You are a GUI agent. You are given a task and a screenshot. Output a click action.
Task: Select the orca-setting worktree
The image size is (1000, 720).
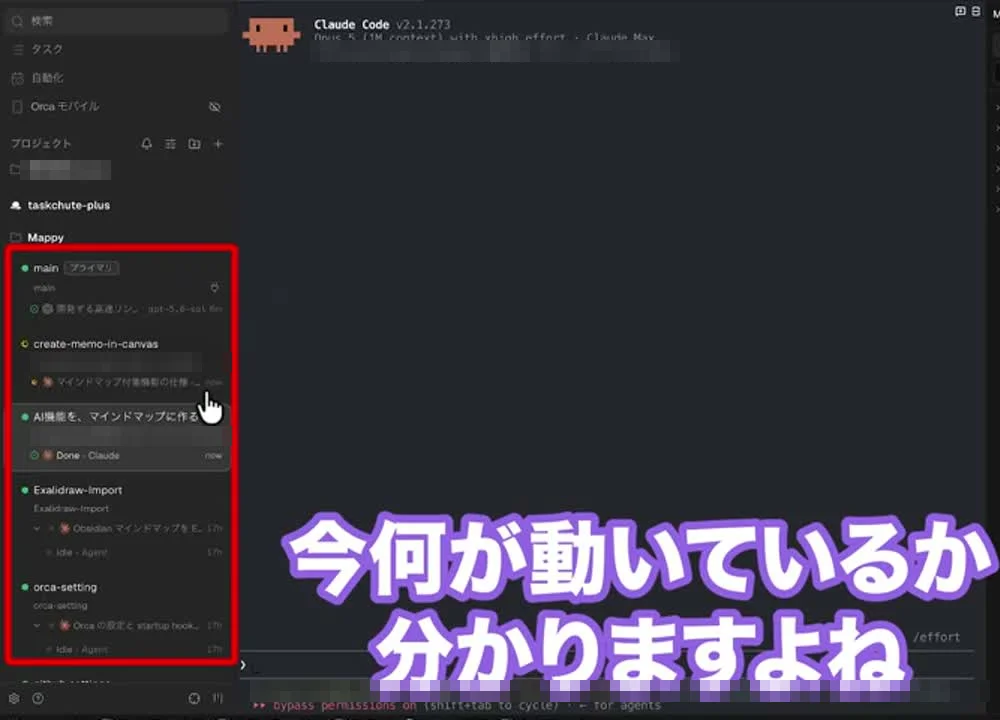click(65, 587)
